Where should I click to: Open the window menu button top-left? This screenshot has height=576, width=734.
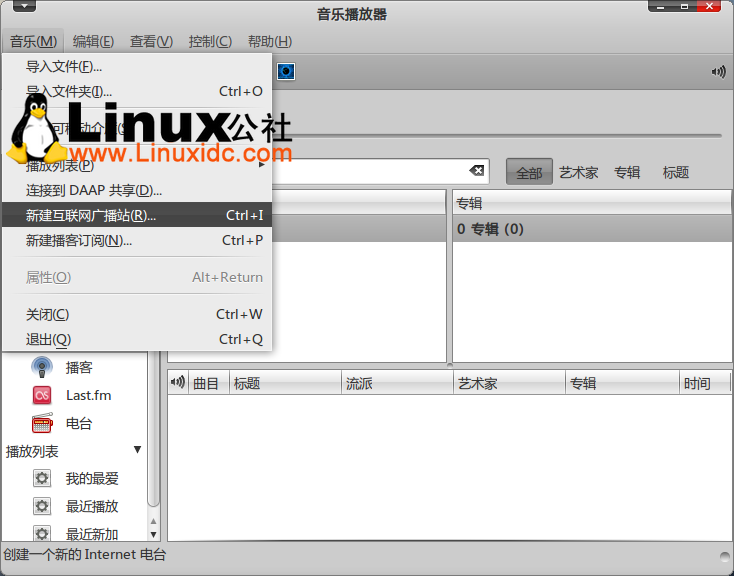(25, 6)
